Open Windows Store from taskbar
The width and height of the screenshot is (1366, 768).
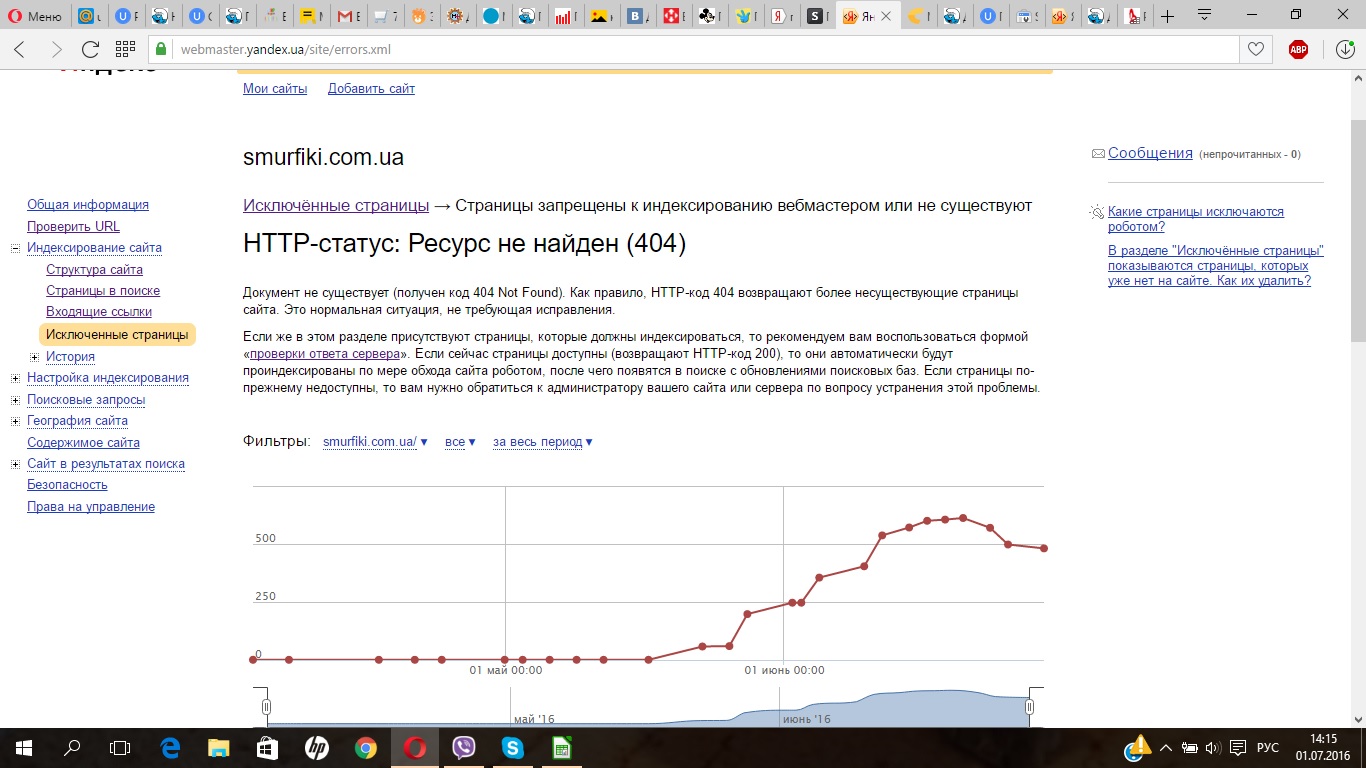coord(268,747)
